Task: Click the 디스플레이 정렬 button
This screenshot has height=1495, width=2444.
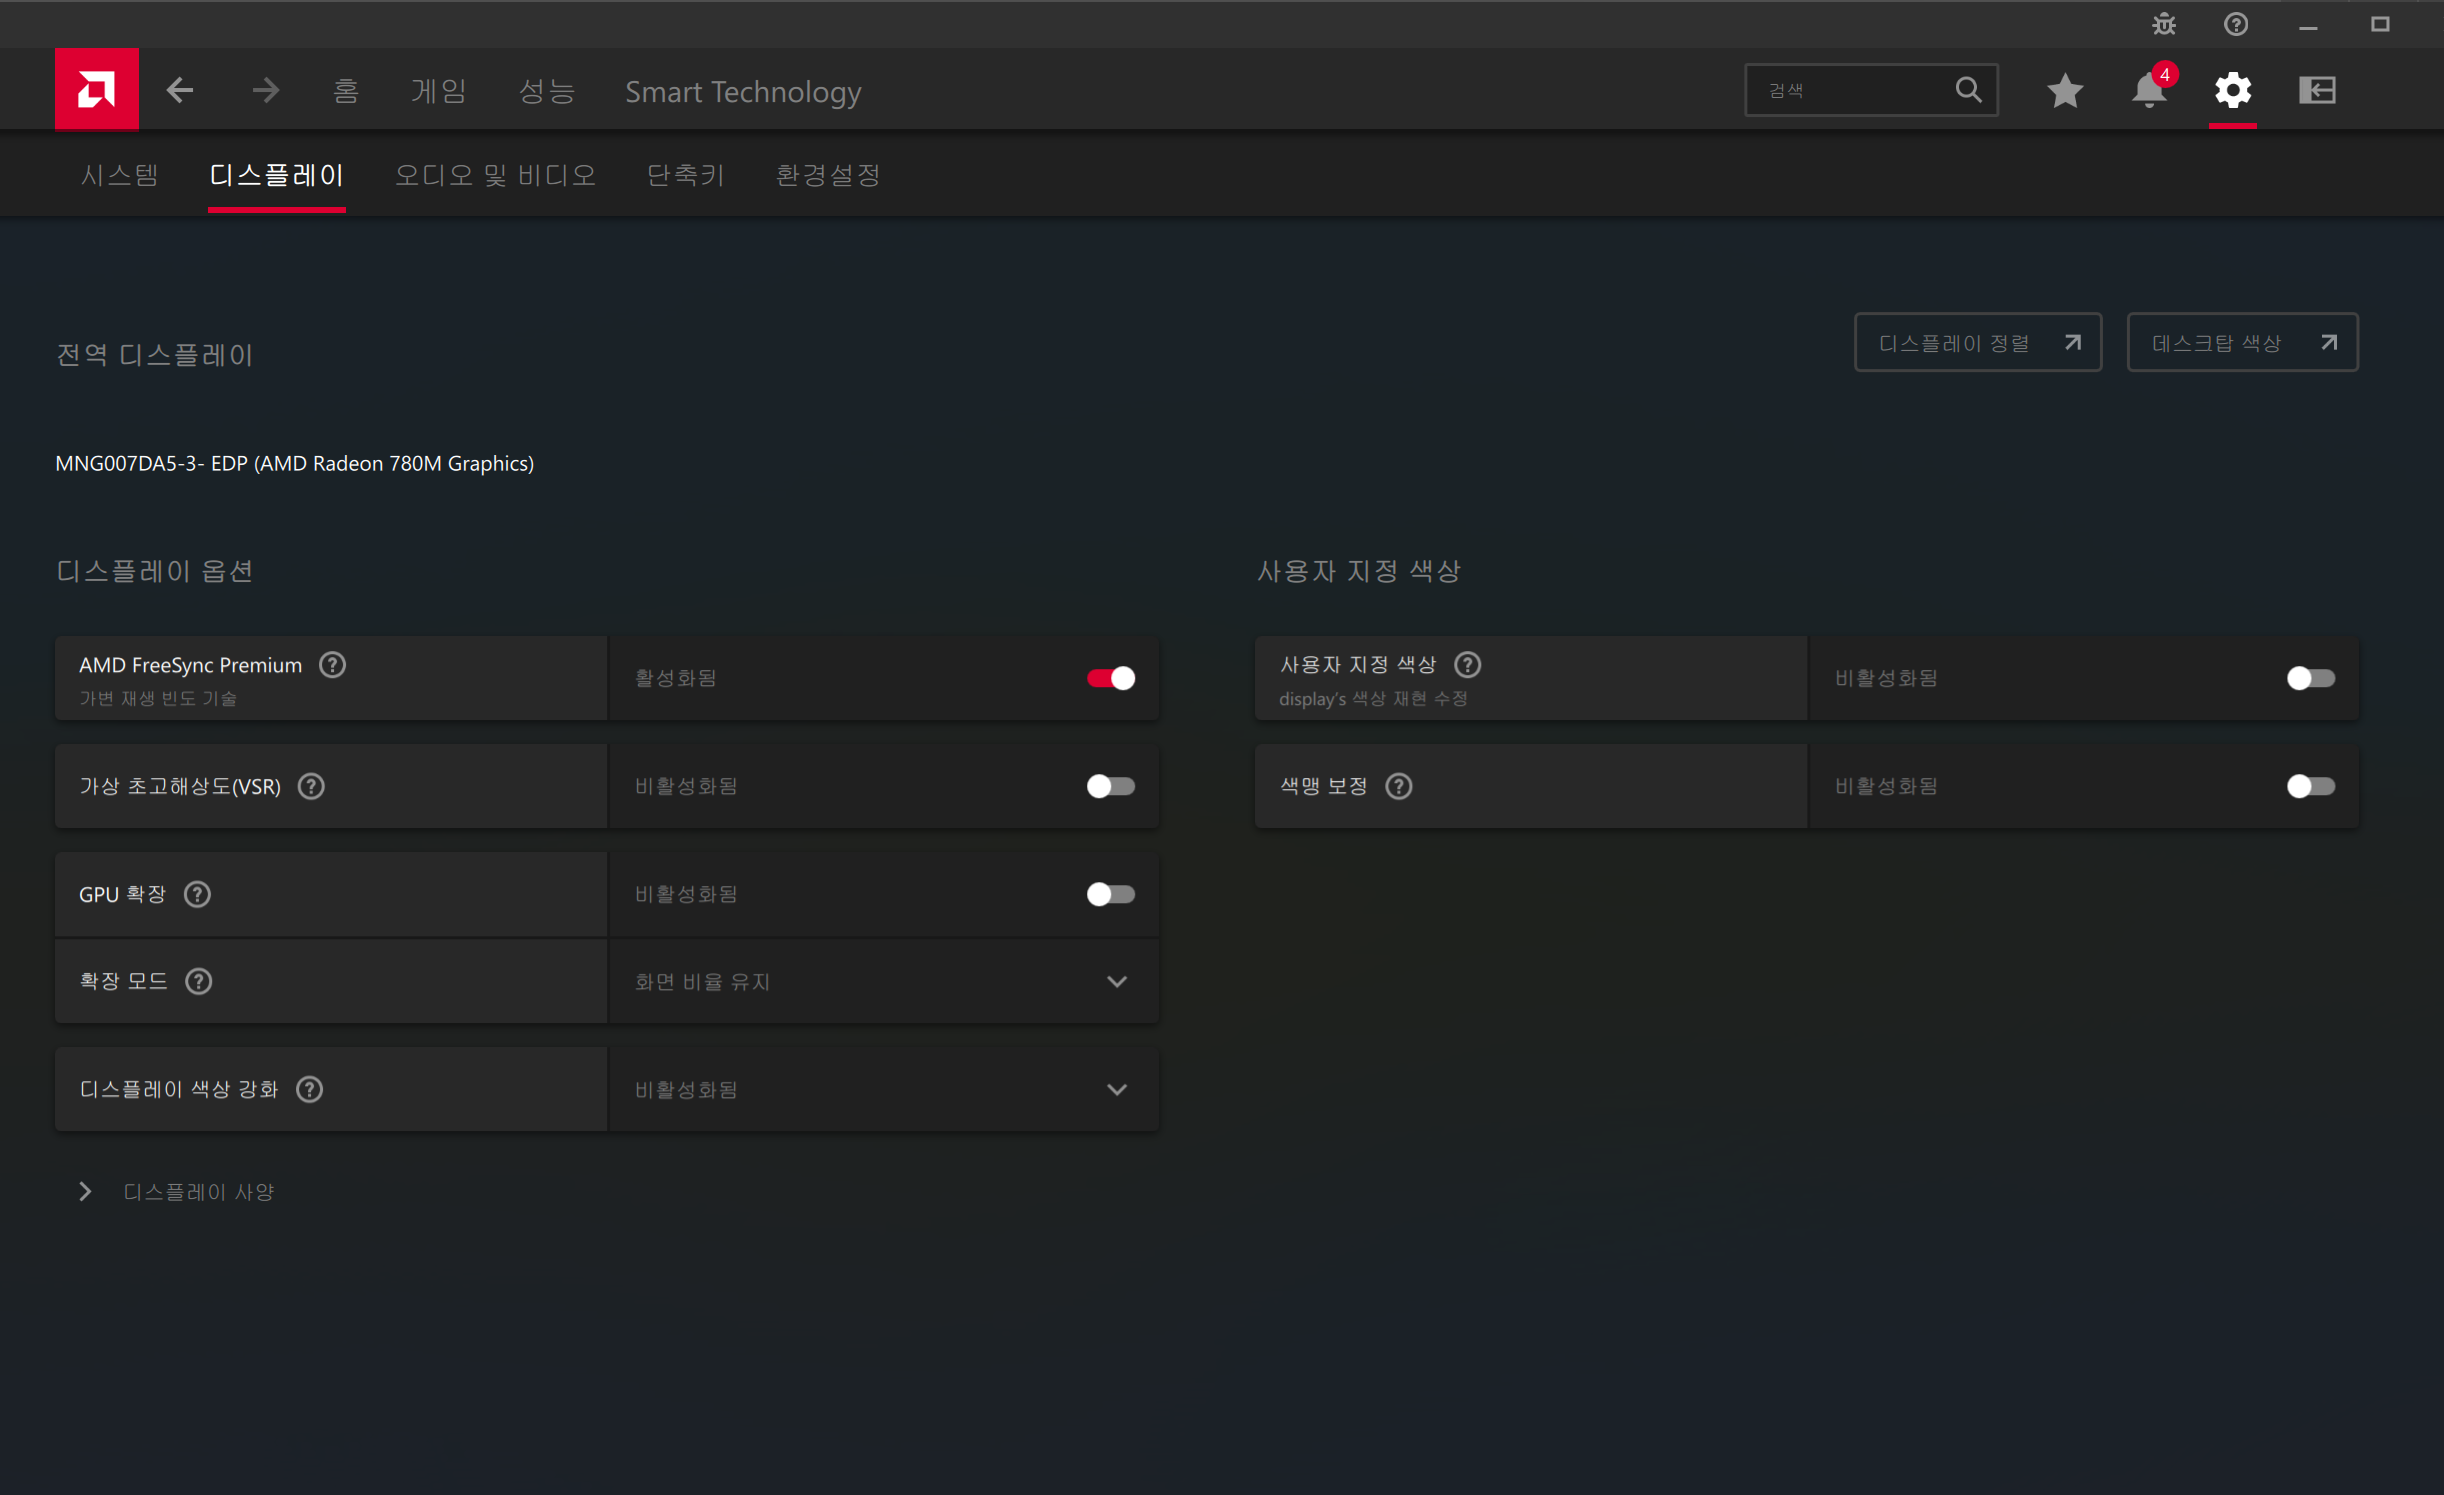Action: [1978, 343]
